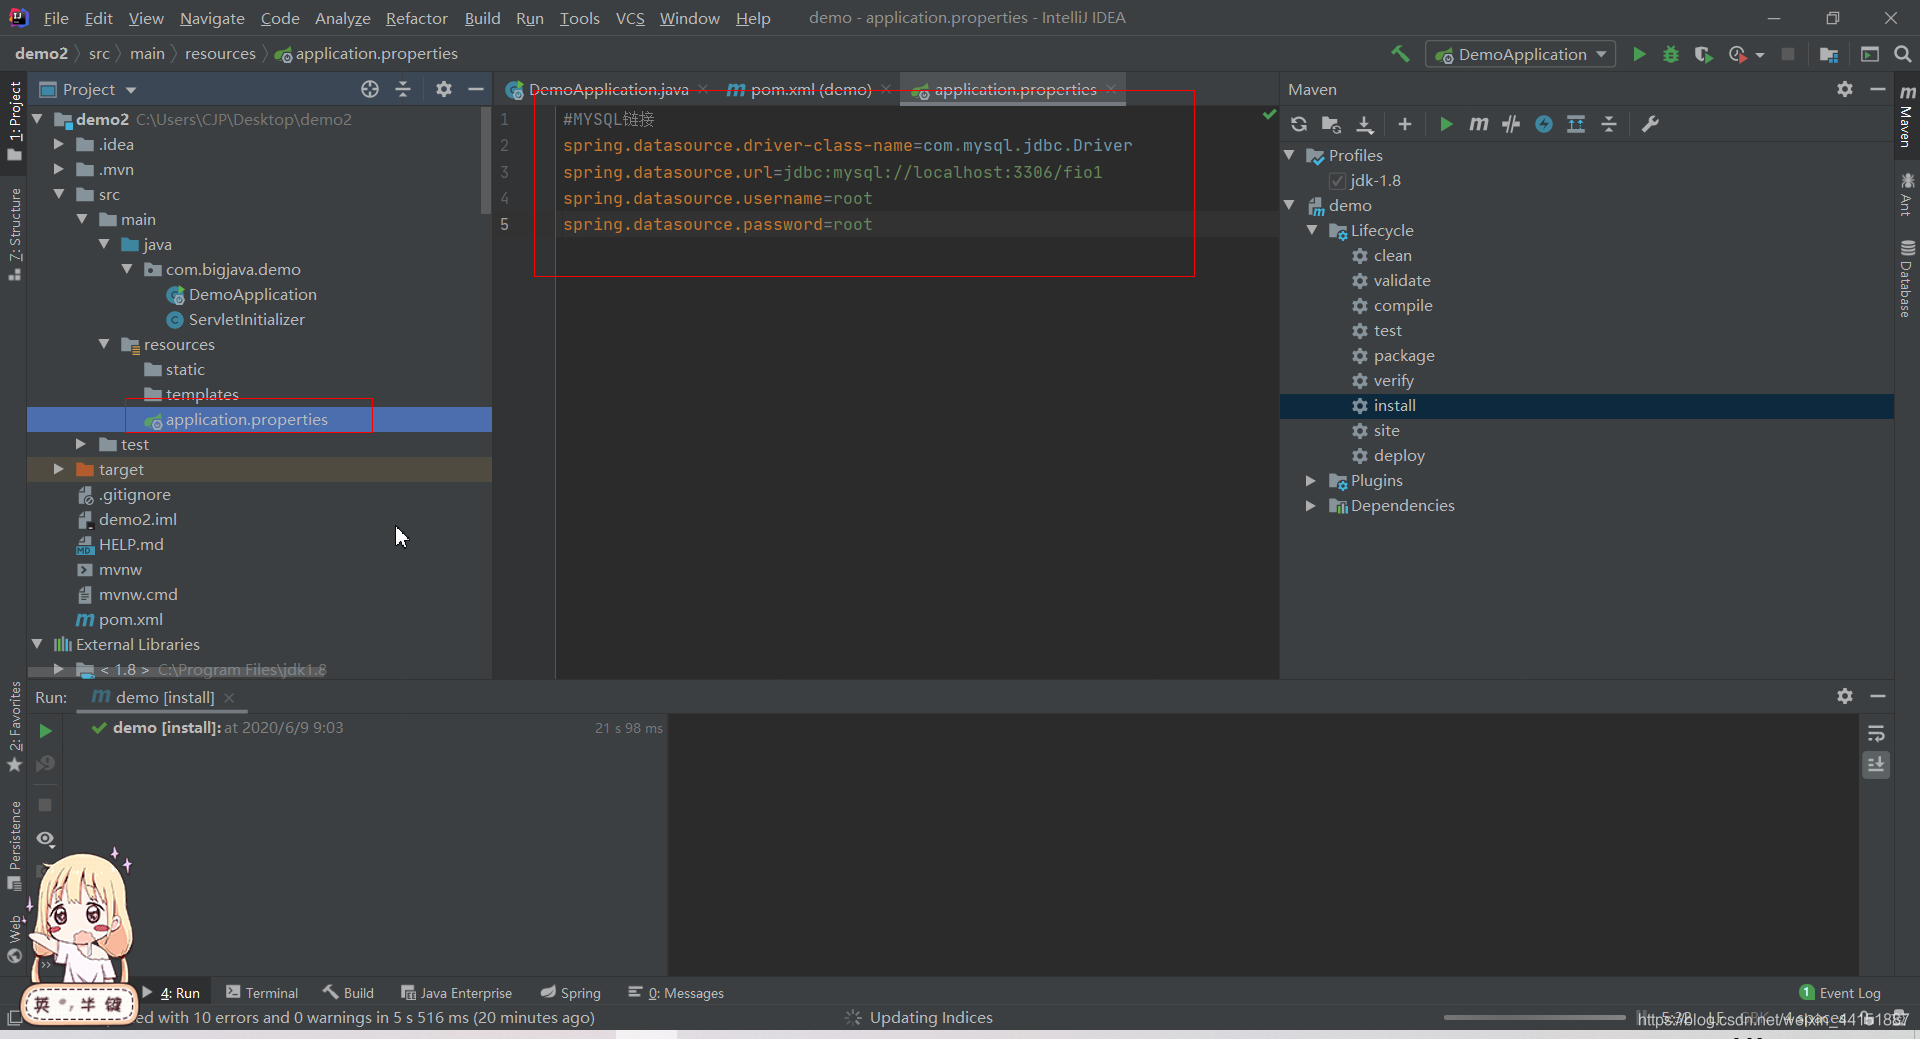Switch to pom.xml (demo) editor tab
This screenshot has height=1039, width=1920.
click(810, 89)
